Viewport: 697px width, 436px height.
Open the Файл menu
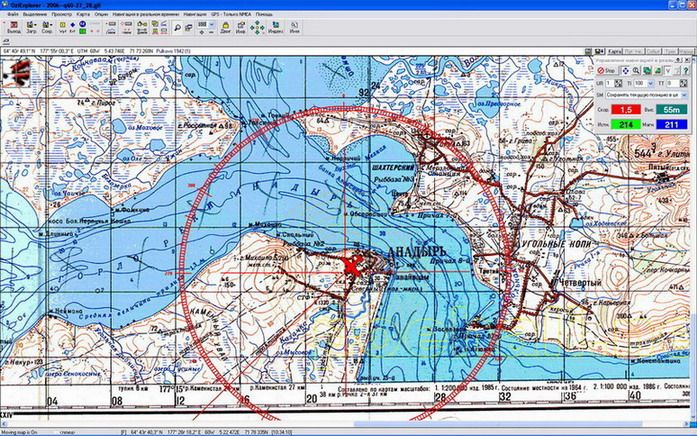click(x=13, y=14)
